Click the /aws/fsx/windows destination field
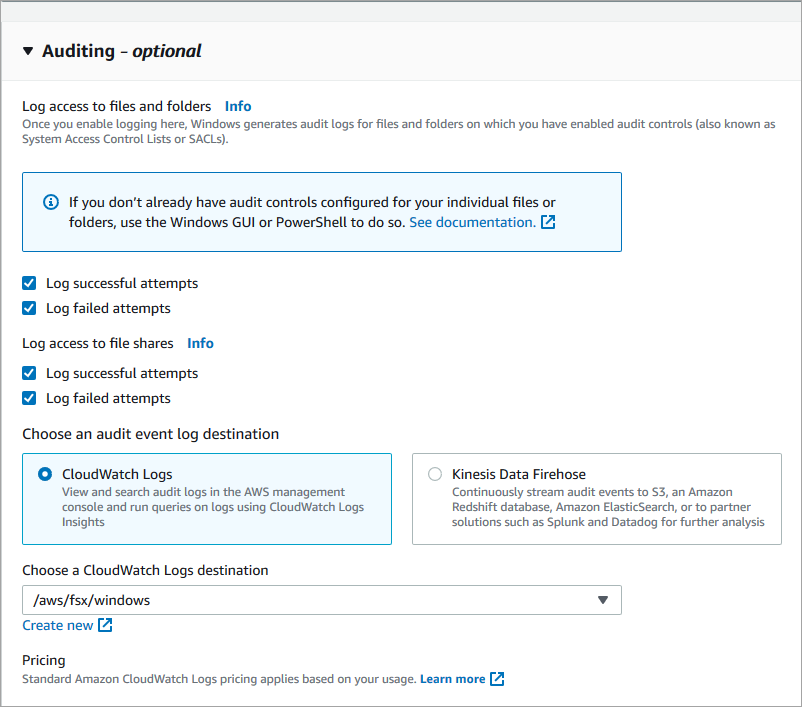The image size is (802, 707). coord(300,600)
